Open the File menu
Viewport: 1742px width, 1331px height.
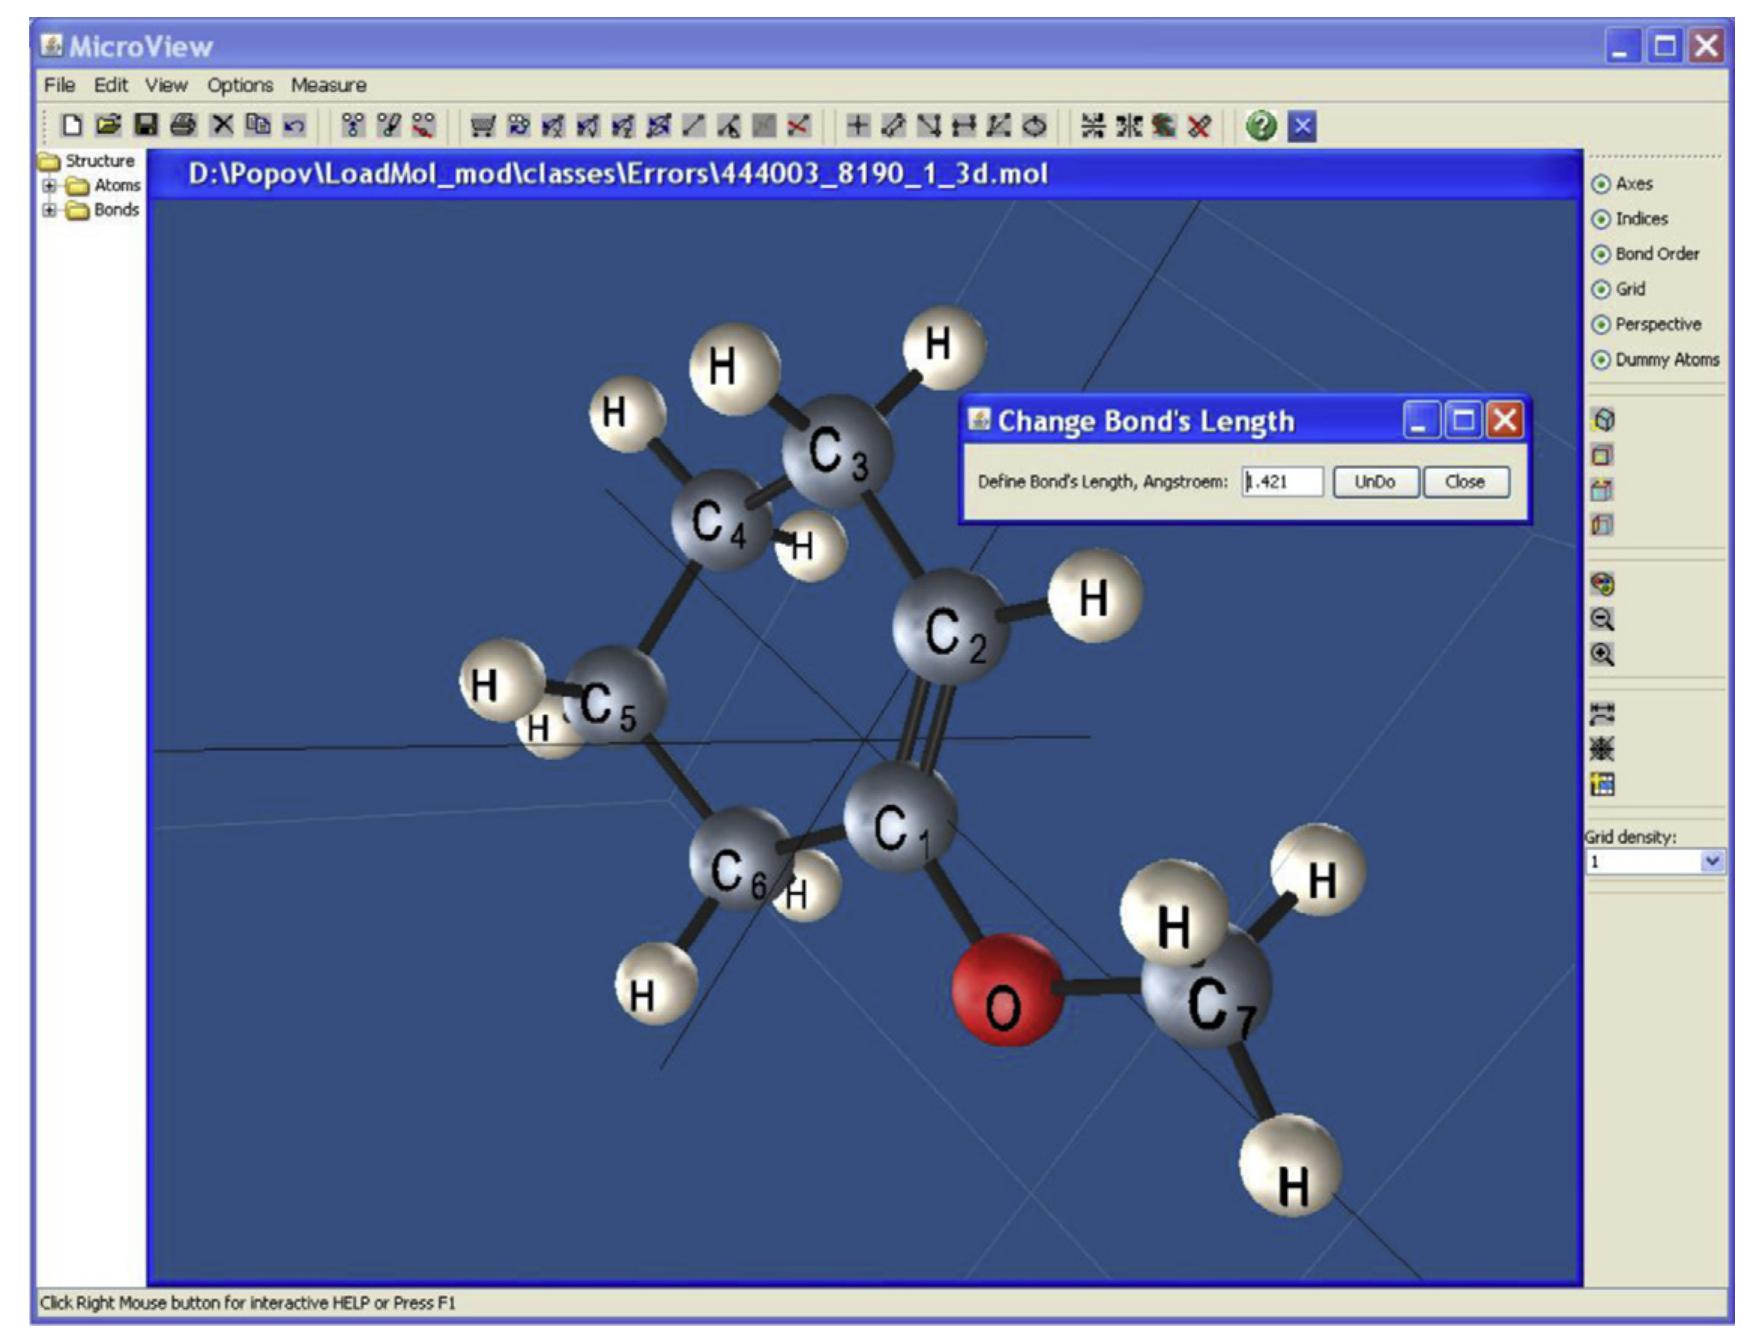click(59, 85)
